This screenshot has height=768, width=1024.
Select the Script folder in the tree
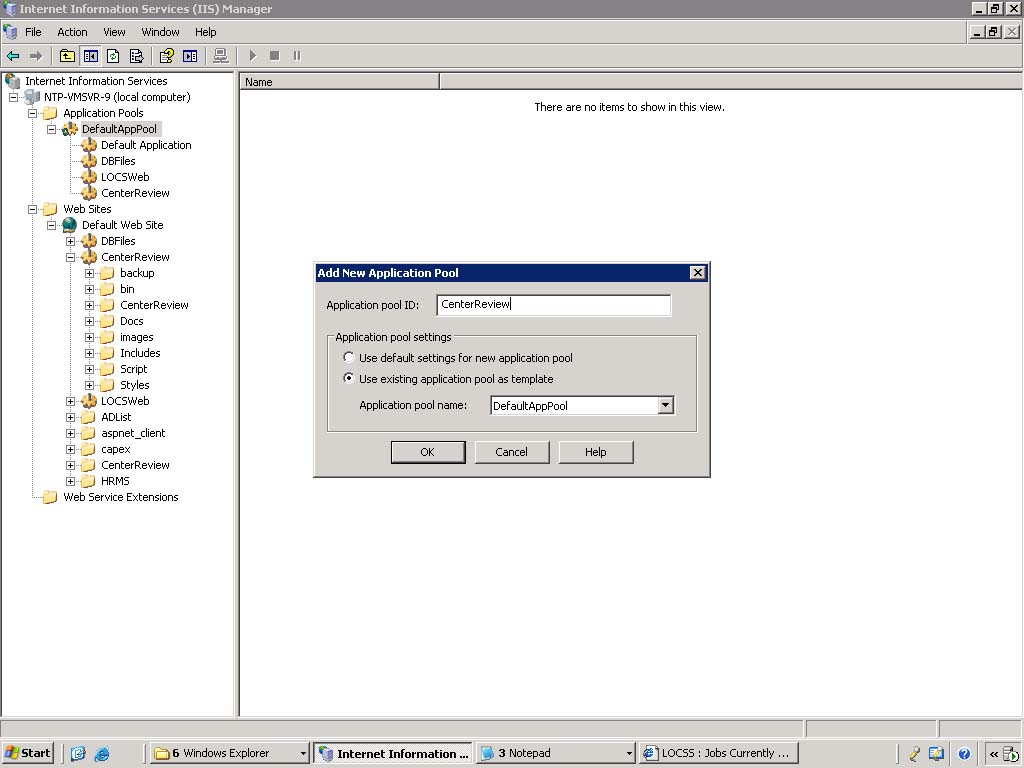click(133, 369)
